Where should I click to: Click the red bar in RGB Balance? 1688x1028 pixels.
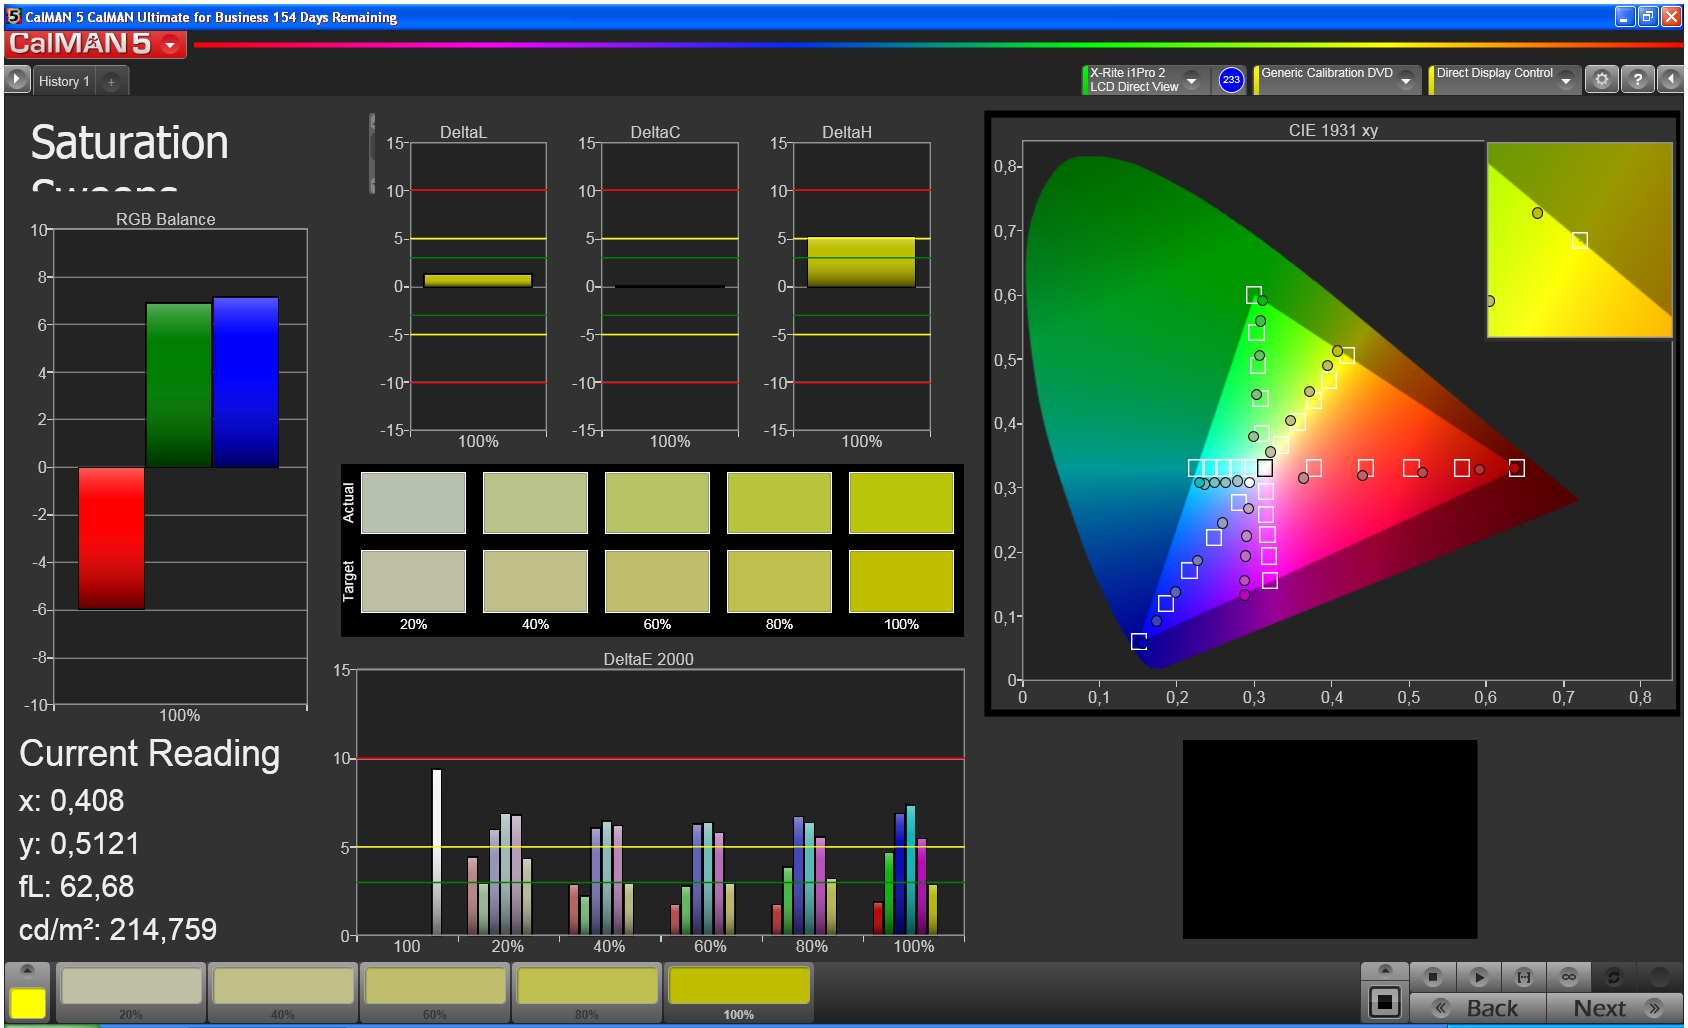(111, 538)
